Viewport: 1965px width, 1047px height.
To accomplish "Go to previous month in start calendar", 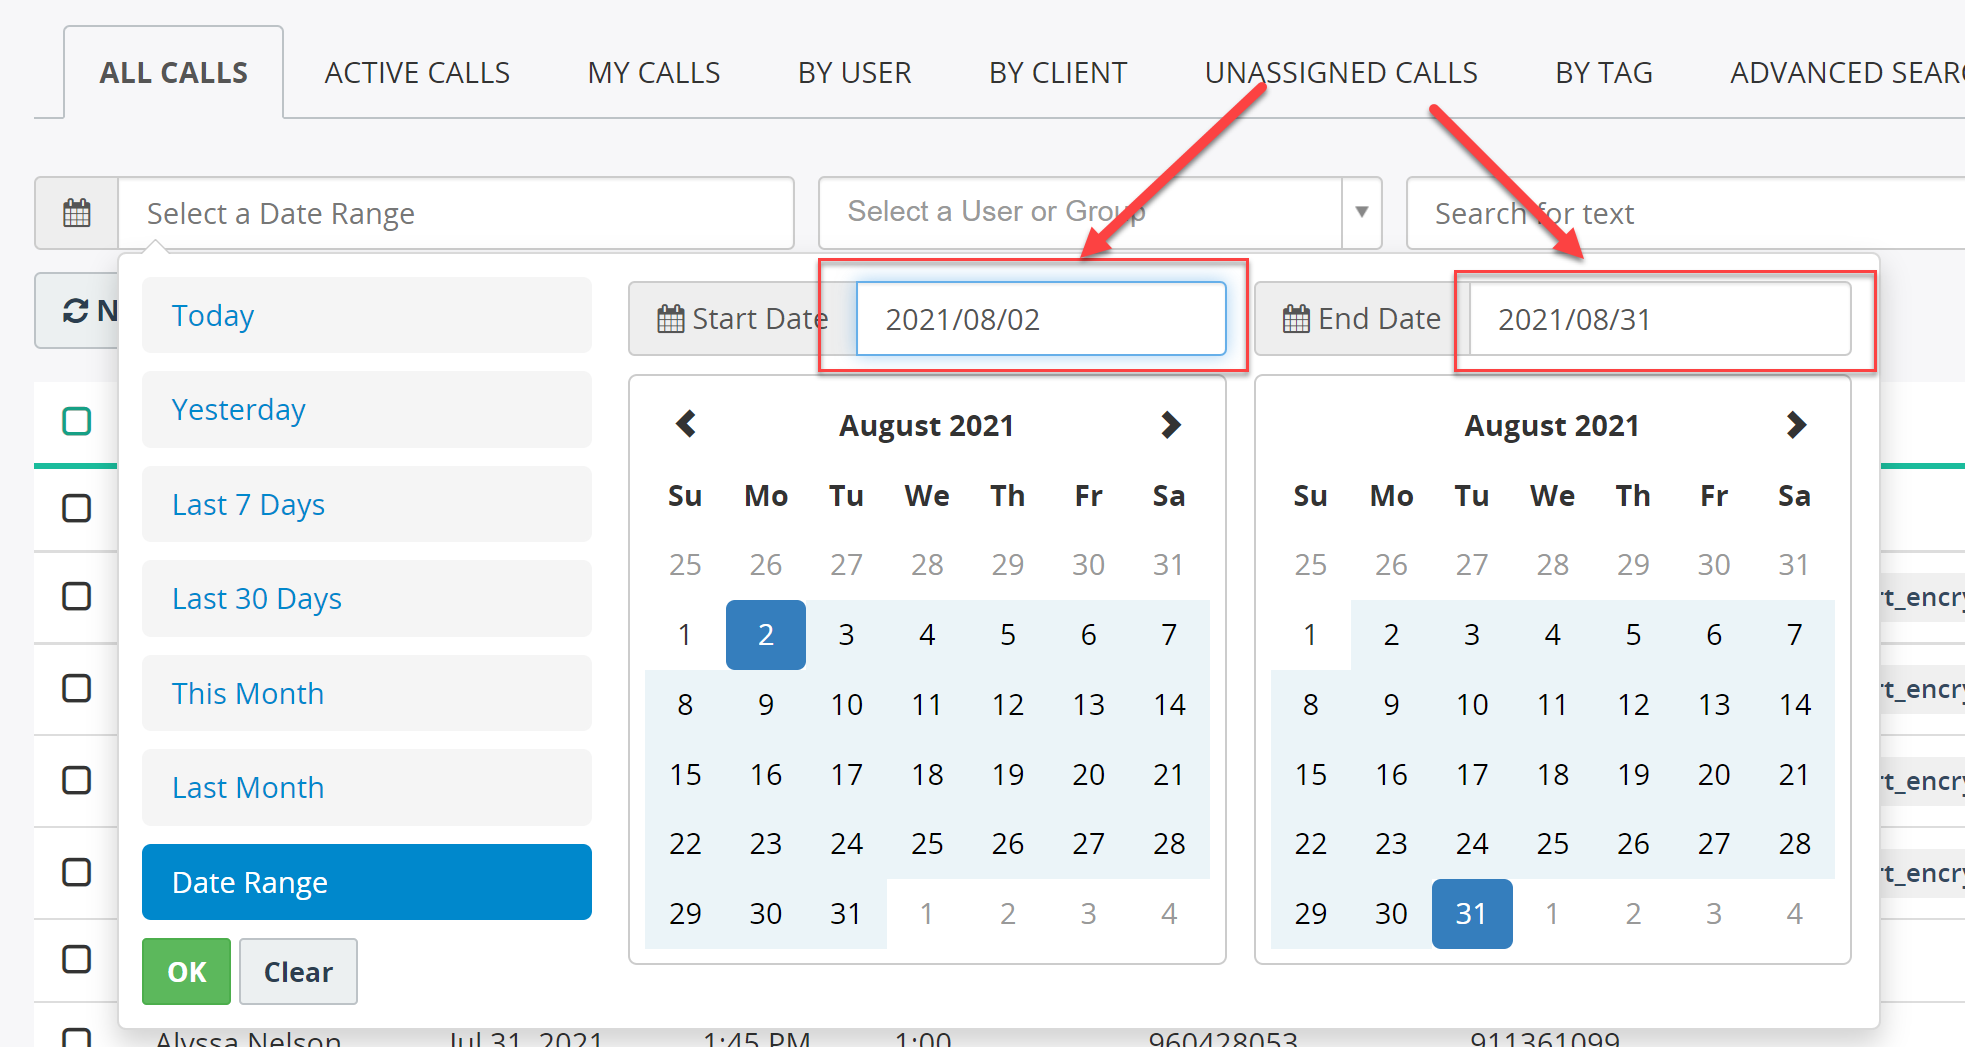I will point(686,425).
